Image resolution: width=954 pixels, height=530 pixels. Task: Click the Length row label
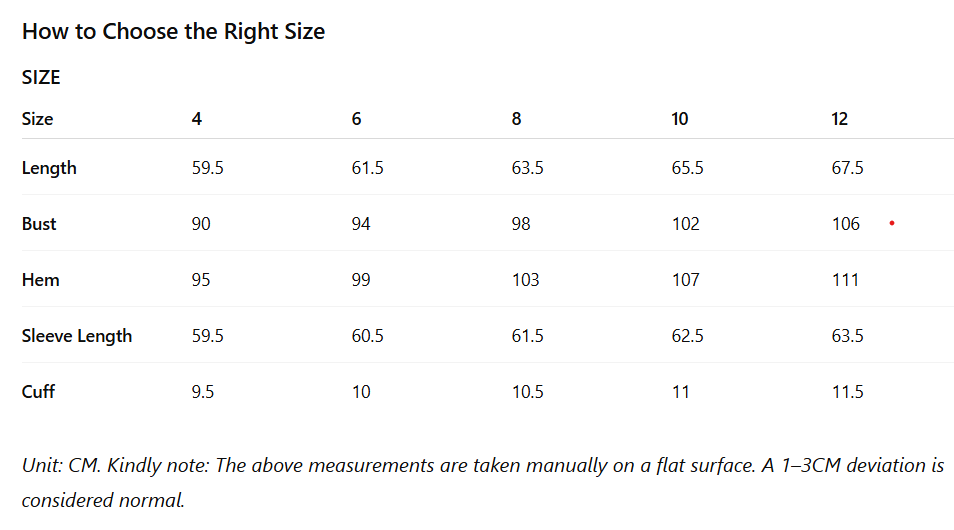click(x=49, y=168)
